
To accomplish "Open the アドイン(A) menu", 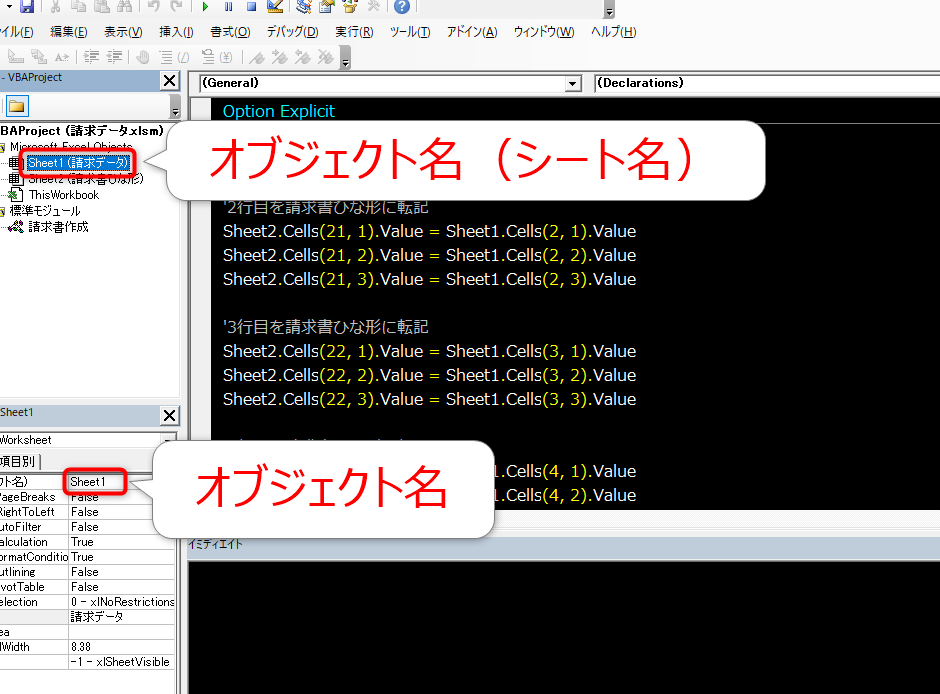I will point(472,32).
